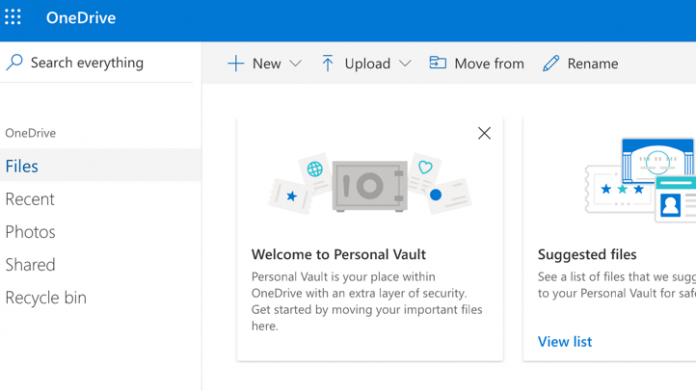Expand the New dropdown chevron
The image size is (696, 391).
pyautogui.click(x=295, y=63)
